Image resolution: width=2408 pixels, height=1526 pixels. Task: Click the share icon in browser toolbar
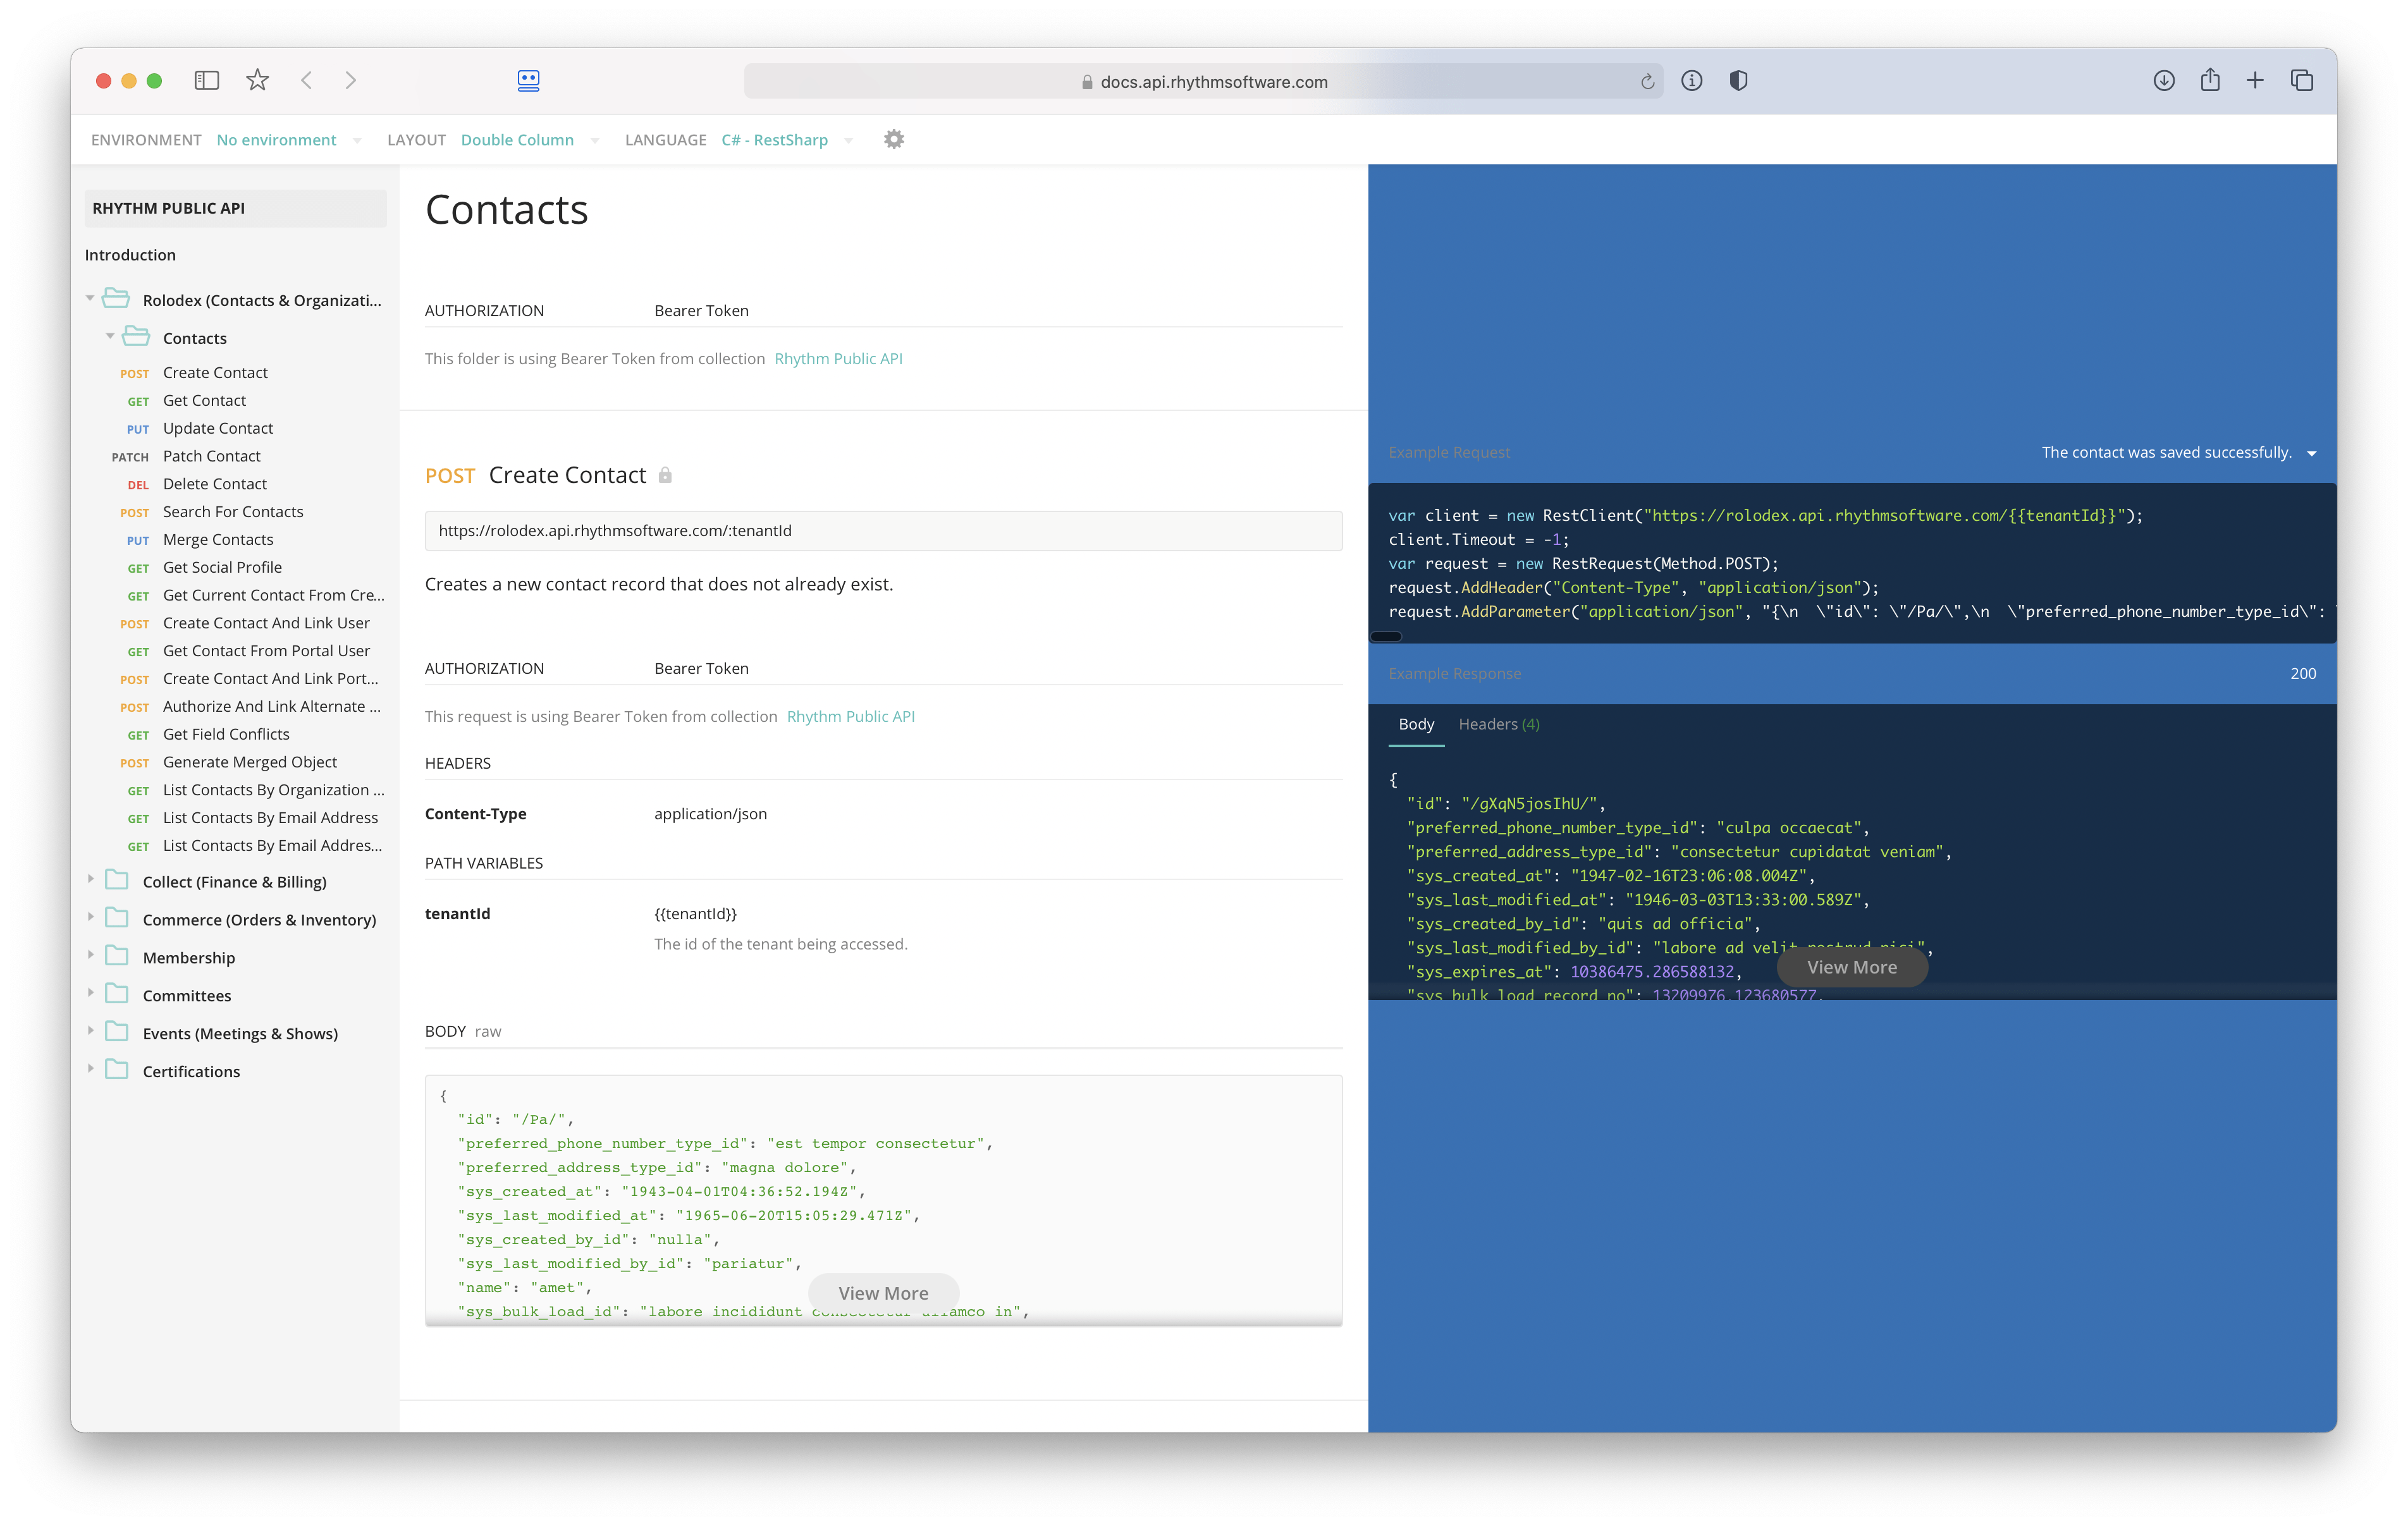(x=2210, y=81)
